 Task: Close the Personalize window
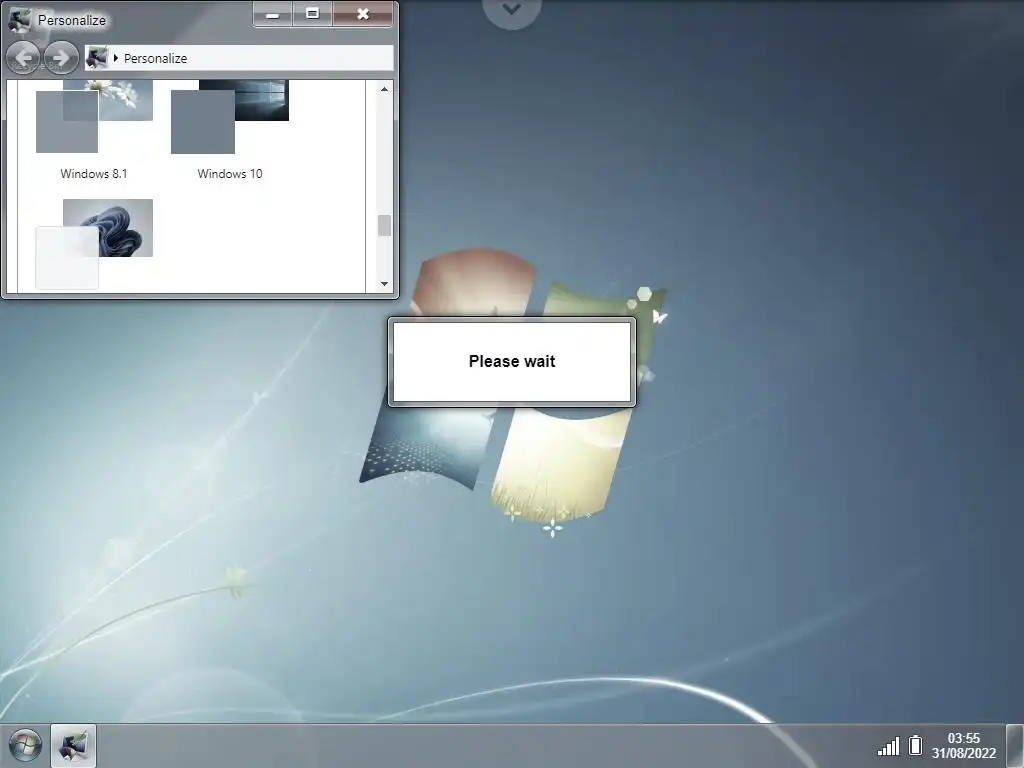click(x=363, y=14)
